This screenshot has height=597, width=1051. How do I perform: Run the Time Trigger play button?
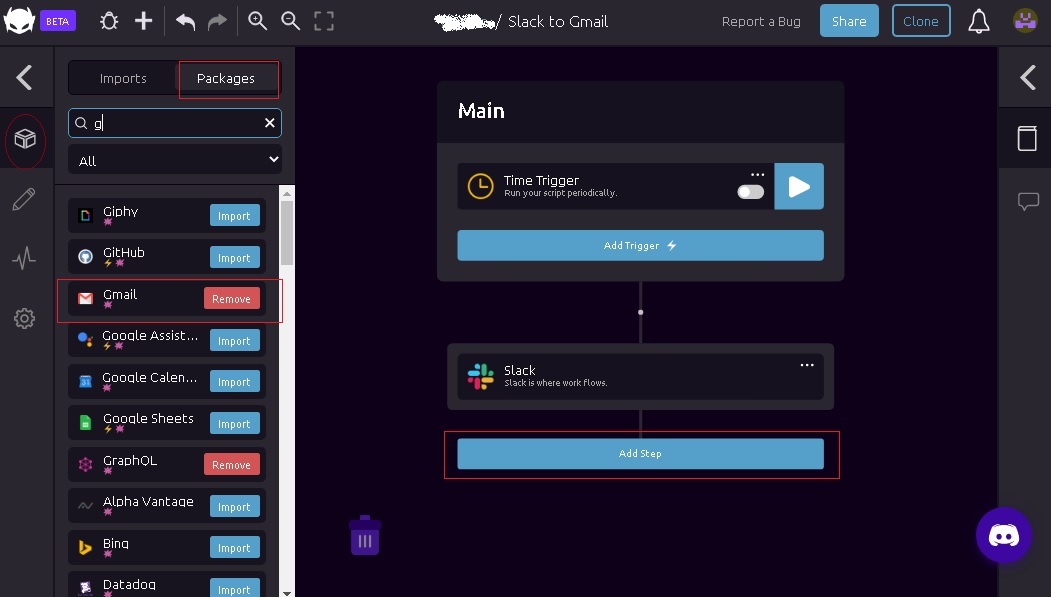coord(799,186)
